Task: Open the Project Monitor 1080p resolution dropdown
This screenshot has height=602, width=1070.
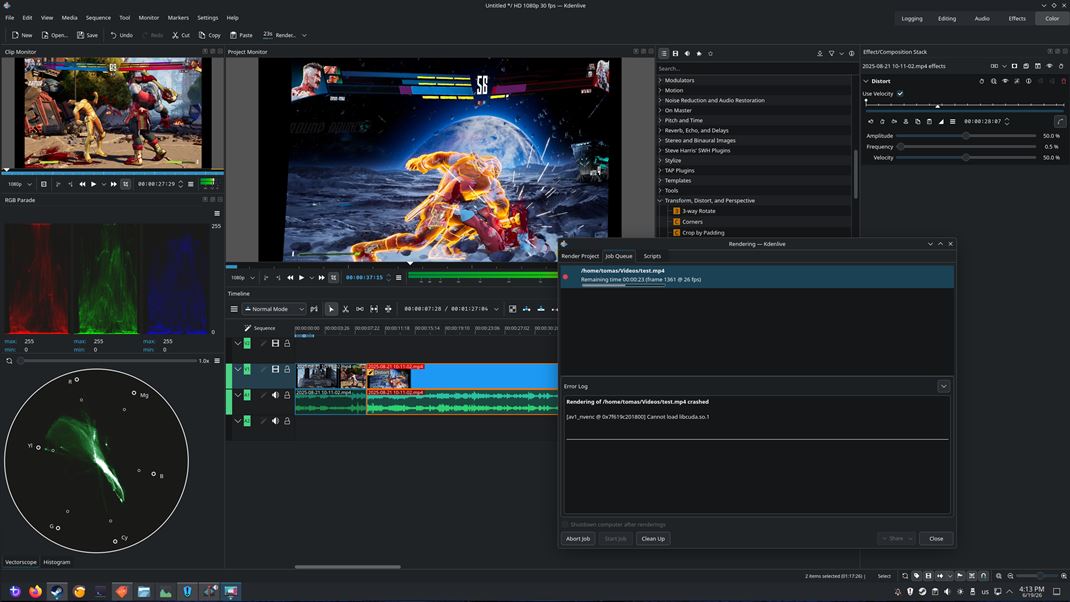Action: (x=242, y=278)
